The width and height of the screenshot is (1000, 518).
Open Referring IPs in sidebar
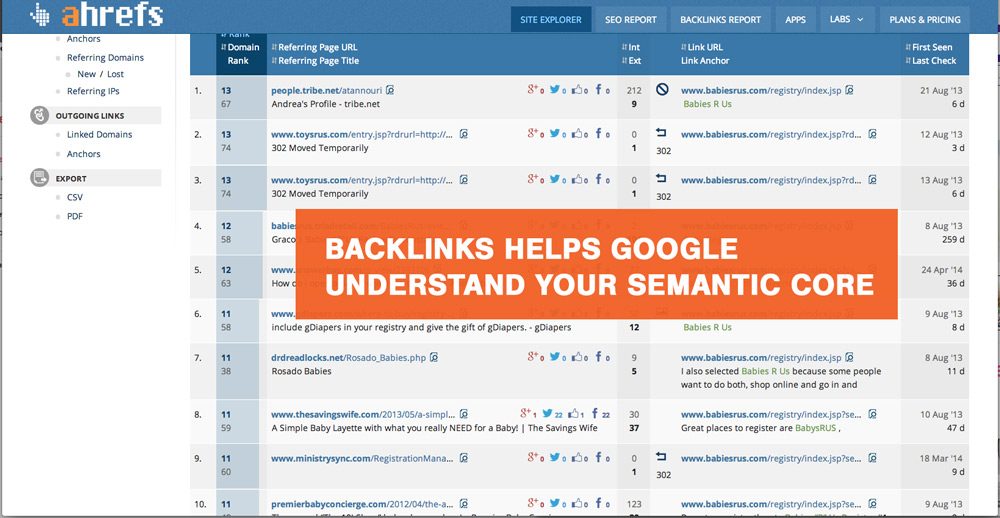[93, 91]
